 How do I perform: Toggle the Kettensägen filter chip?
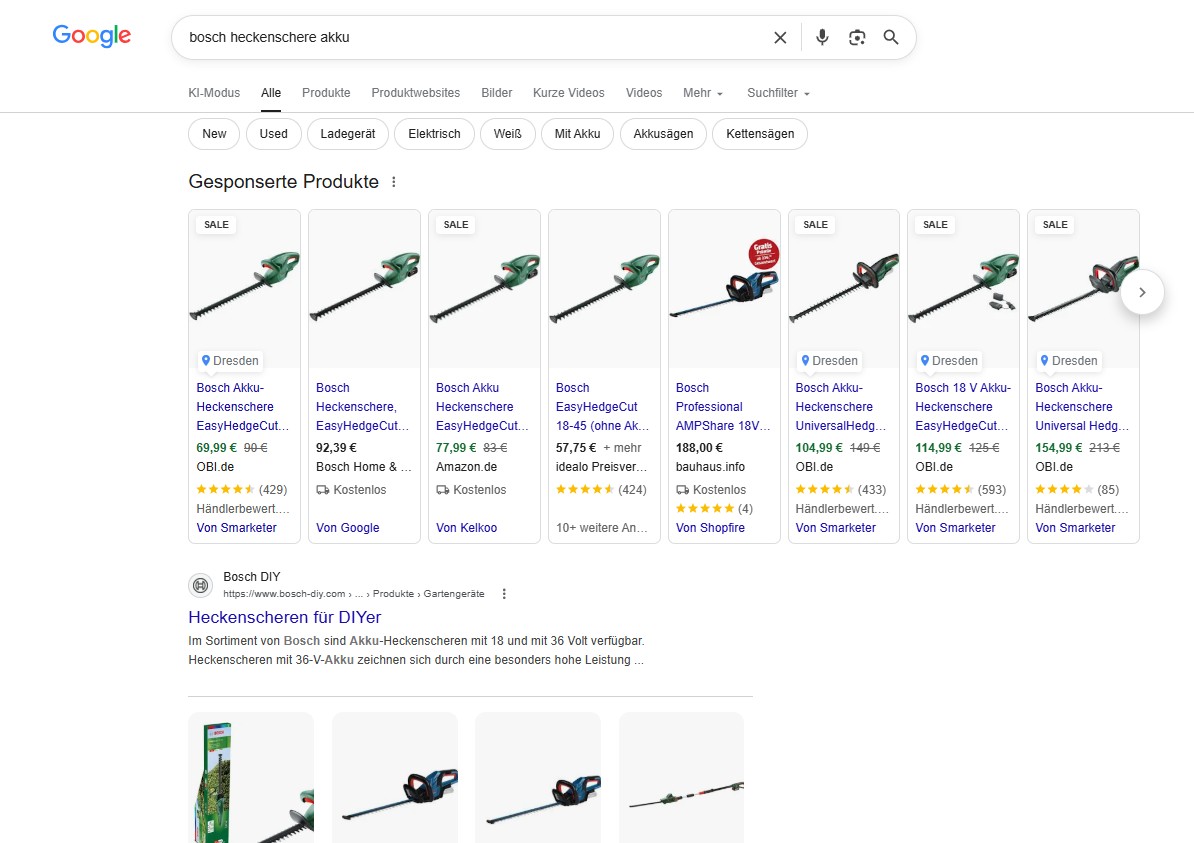tap(760, 134)
